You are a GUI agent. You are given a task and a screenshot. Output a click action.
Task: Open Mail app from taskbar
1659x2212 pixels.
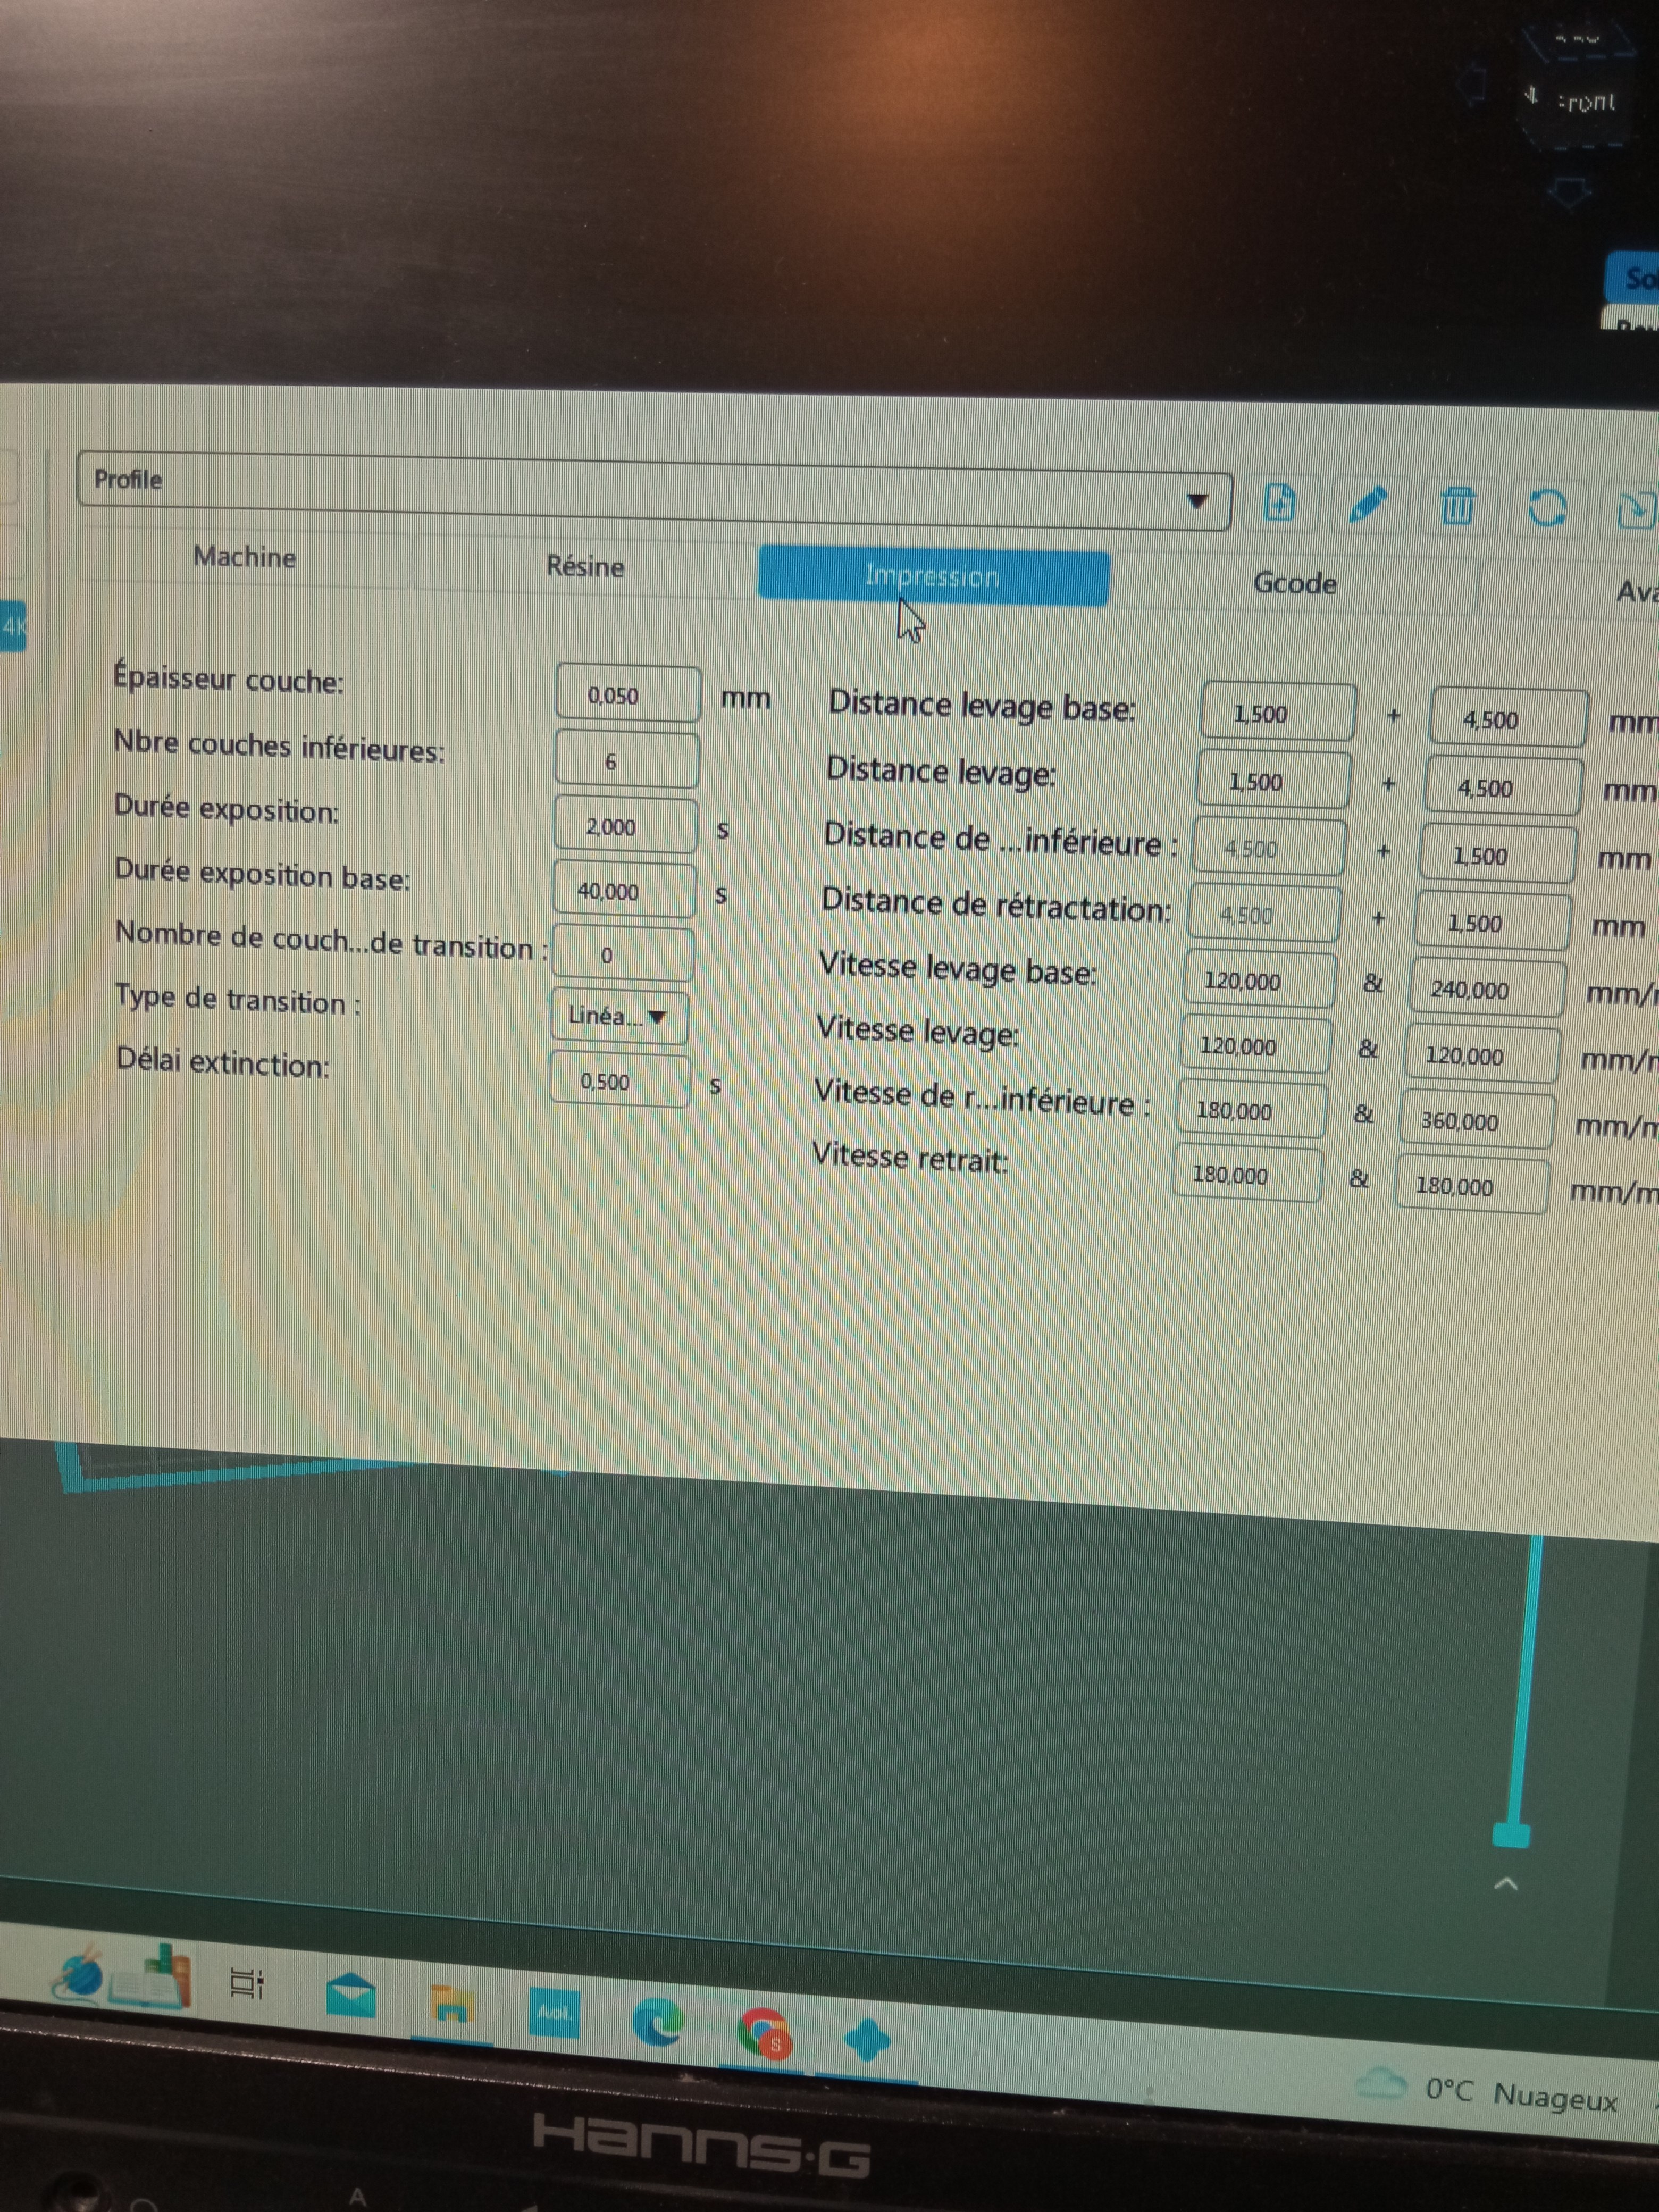click(351, 1995)
